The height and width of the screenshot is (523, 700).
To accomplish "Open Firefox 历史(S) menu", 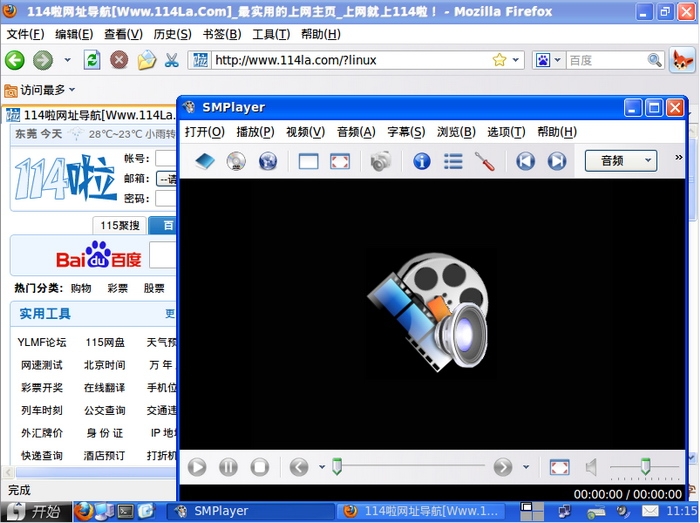I will (172, 34).
